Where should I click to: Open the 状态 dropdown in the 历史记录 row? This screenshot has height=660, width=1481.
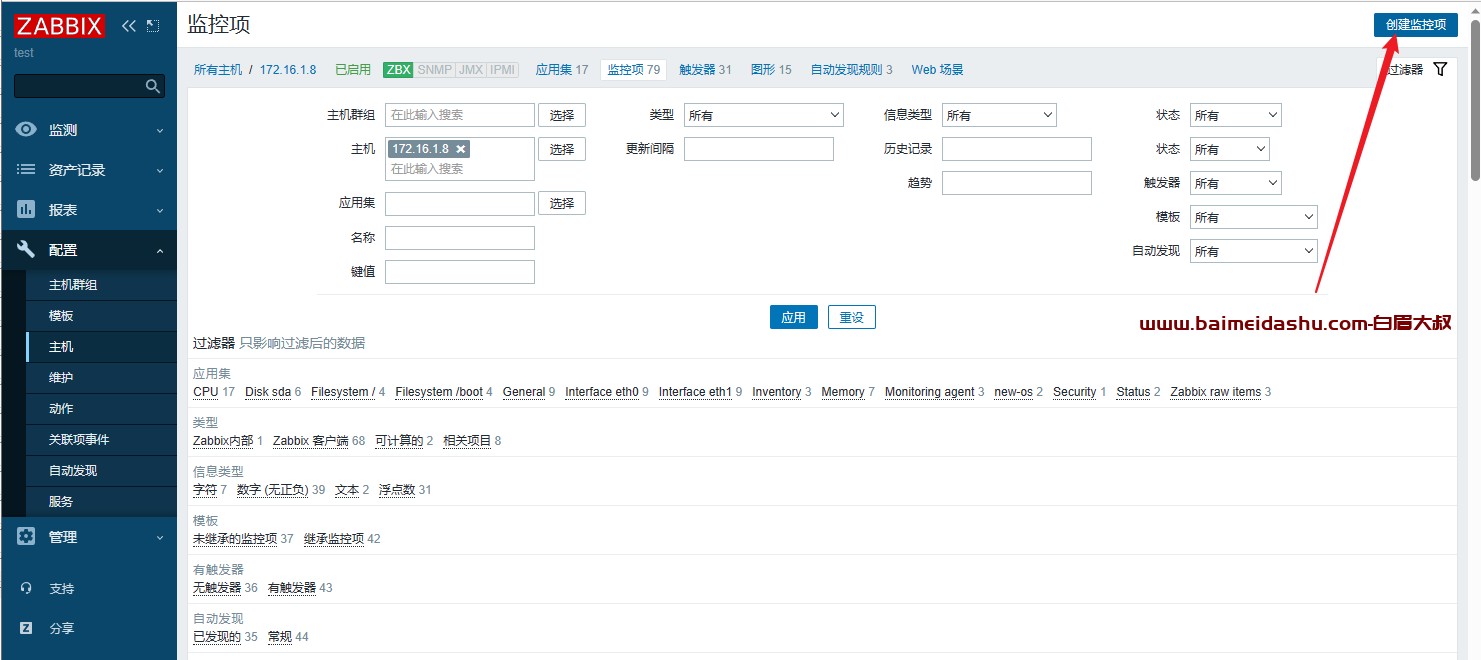pos(1230,149)
